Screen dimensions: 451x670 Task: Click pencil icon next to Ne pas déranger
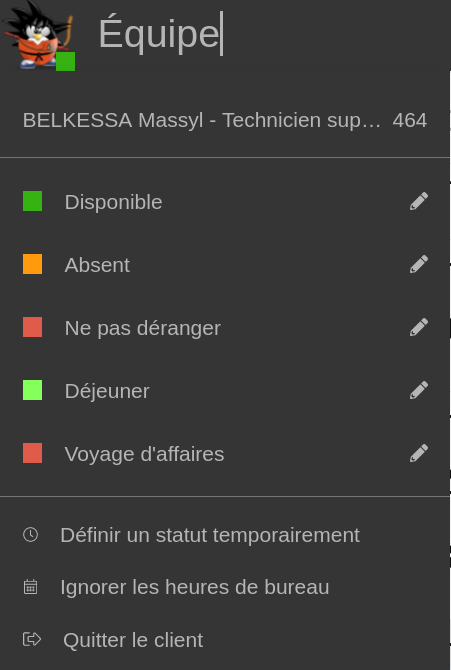pyautogui.click(x=419, y=327)
